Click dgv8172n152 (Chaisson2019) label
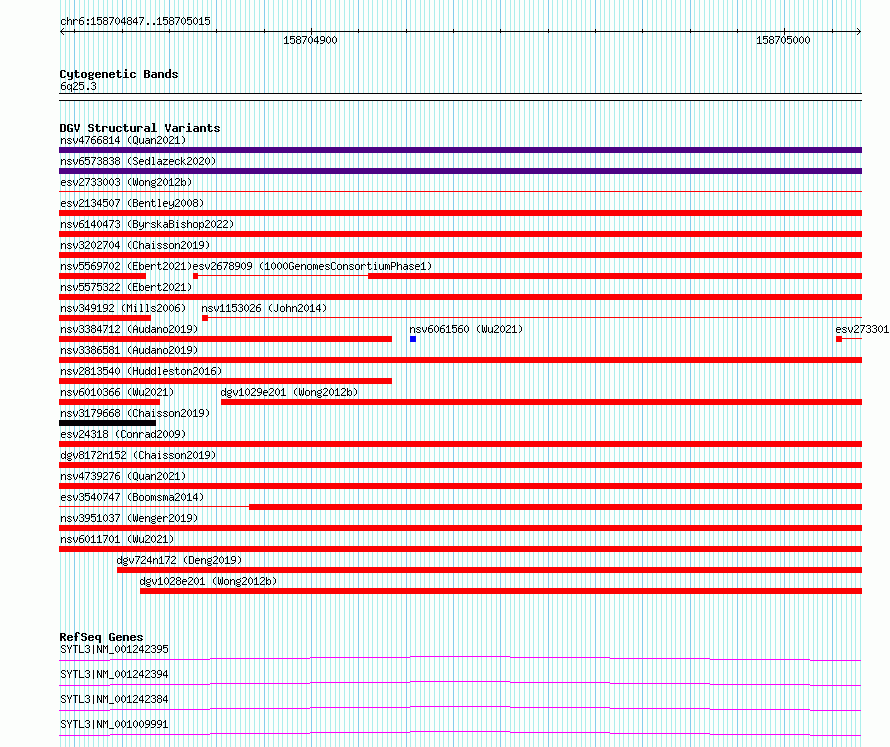The image size is (890, 747). click(138, 455)
